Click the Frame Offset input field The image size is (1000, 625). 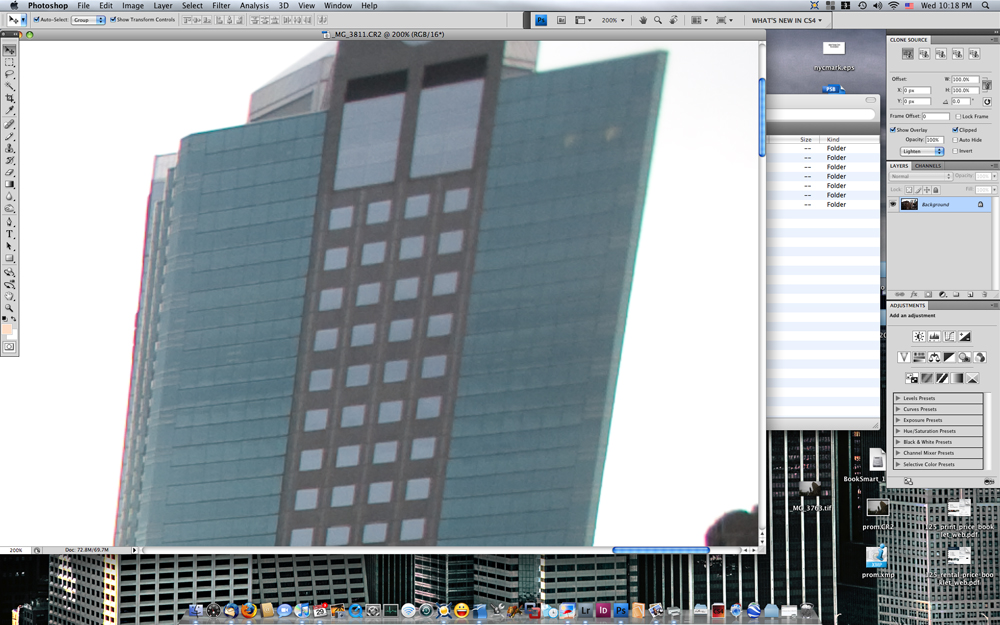click(x=936, y=117)
